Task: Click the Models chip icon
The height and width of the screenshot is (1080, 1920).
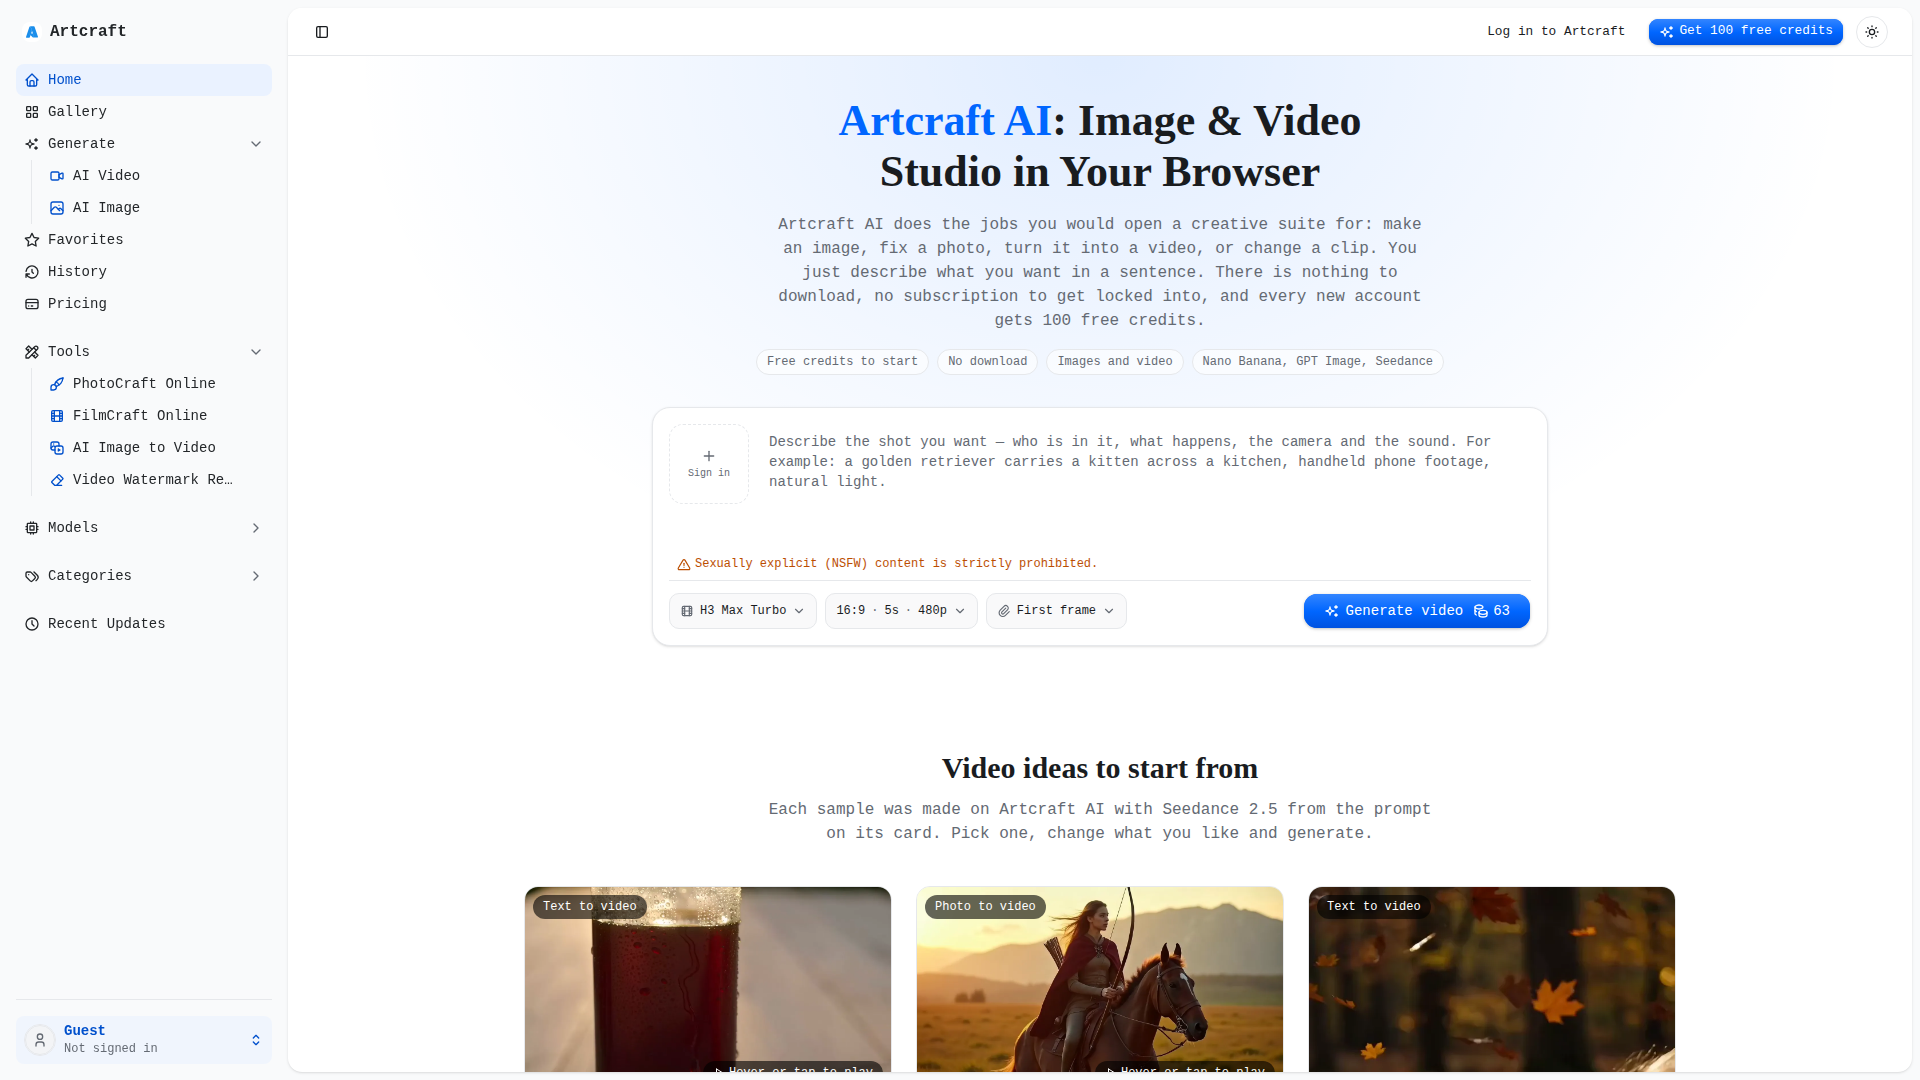Action: click(32, 528)
